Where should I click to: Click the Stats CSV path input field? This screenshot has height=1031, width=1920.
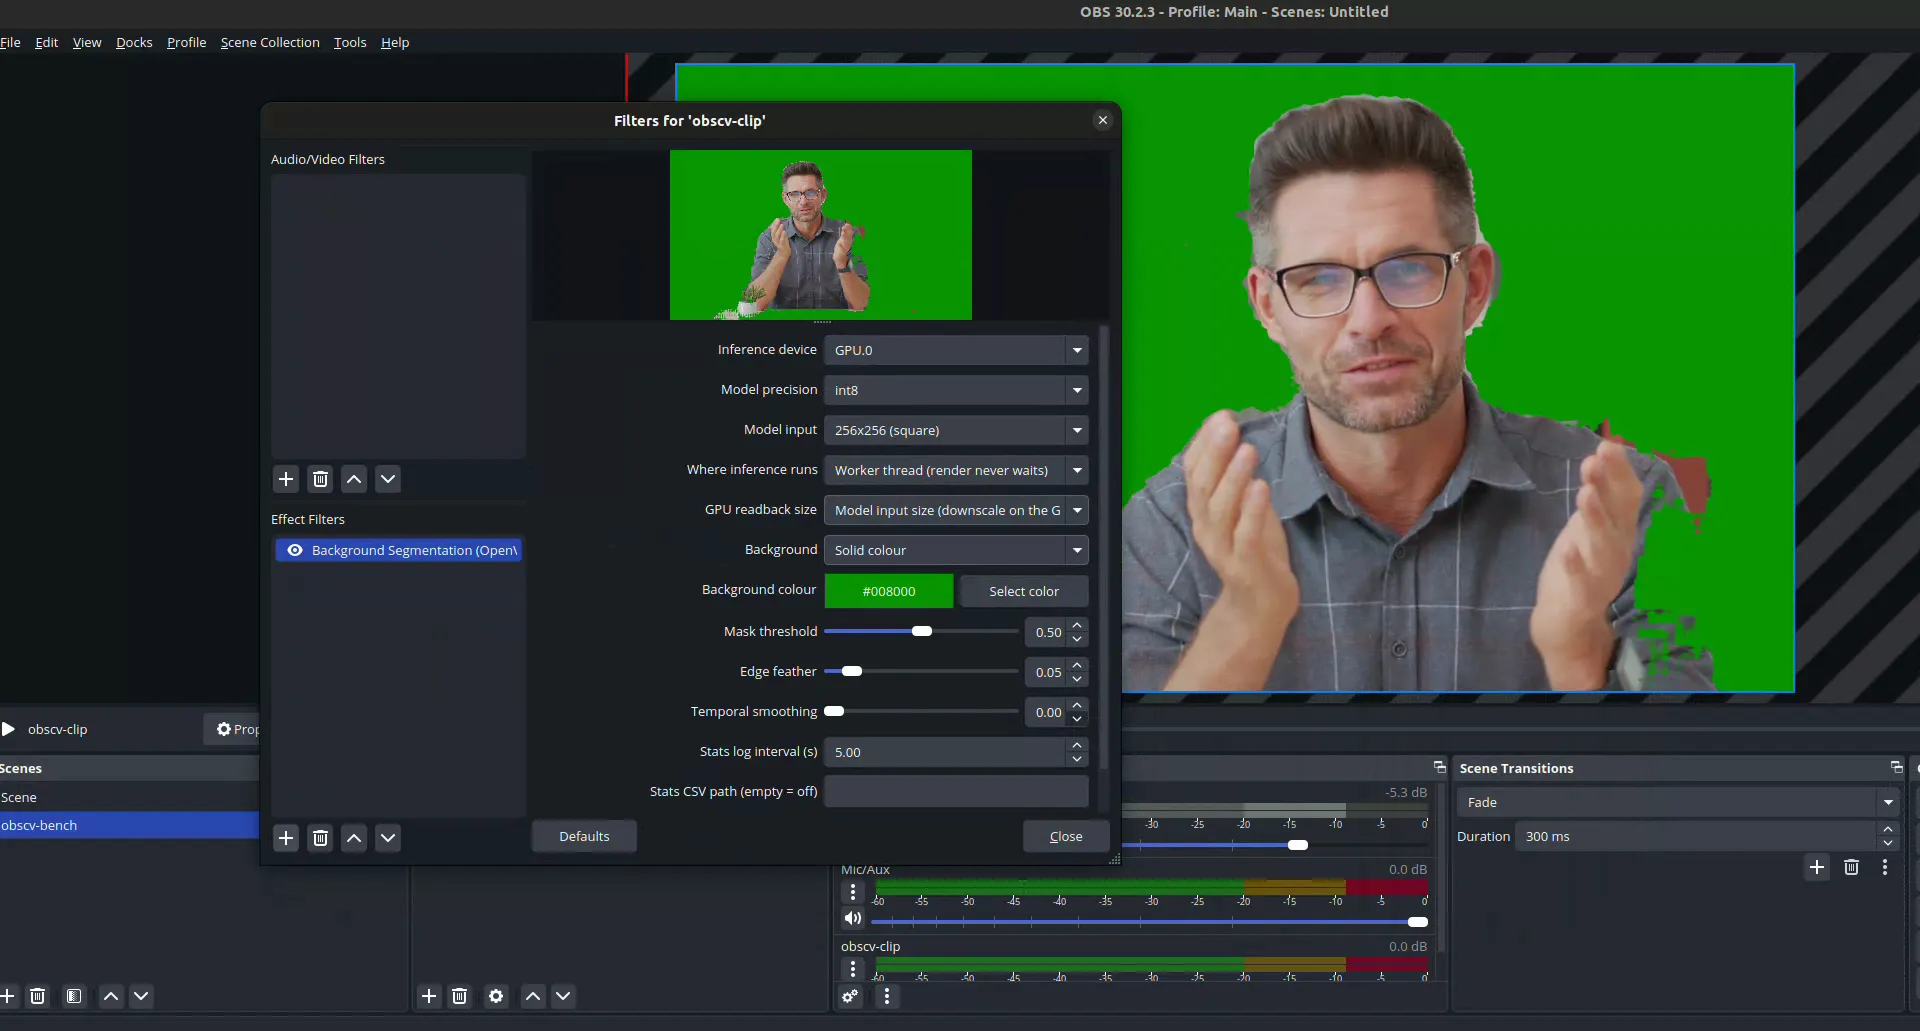tap(956, 791)
